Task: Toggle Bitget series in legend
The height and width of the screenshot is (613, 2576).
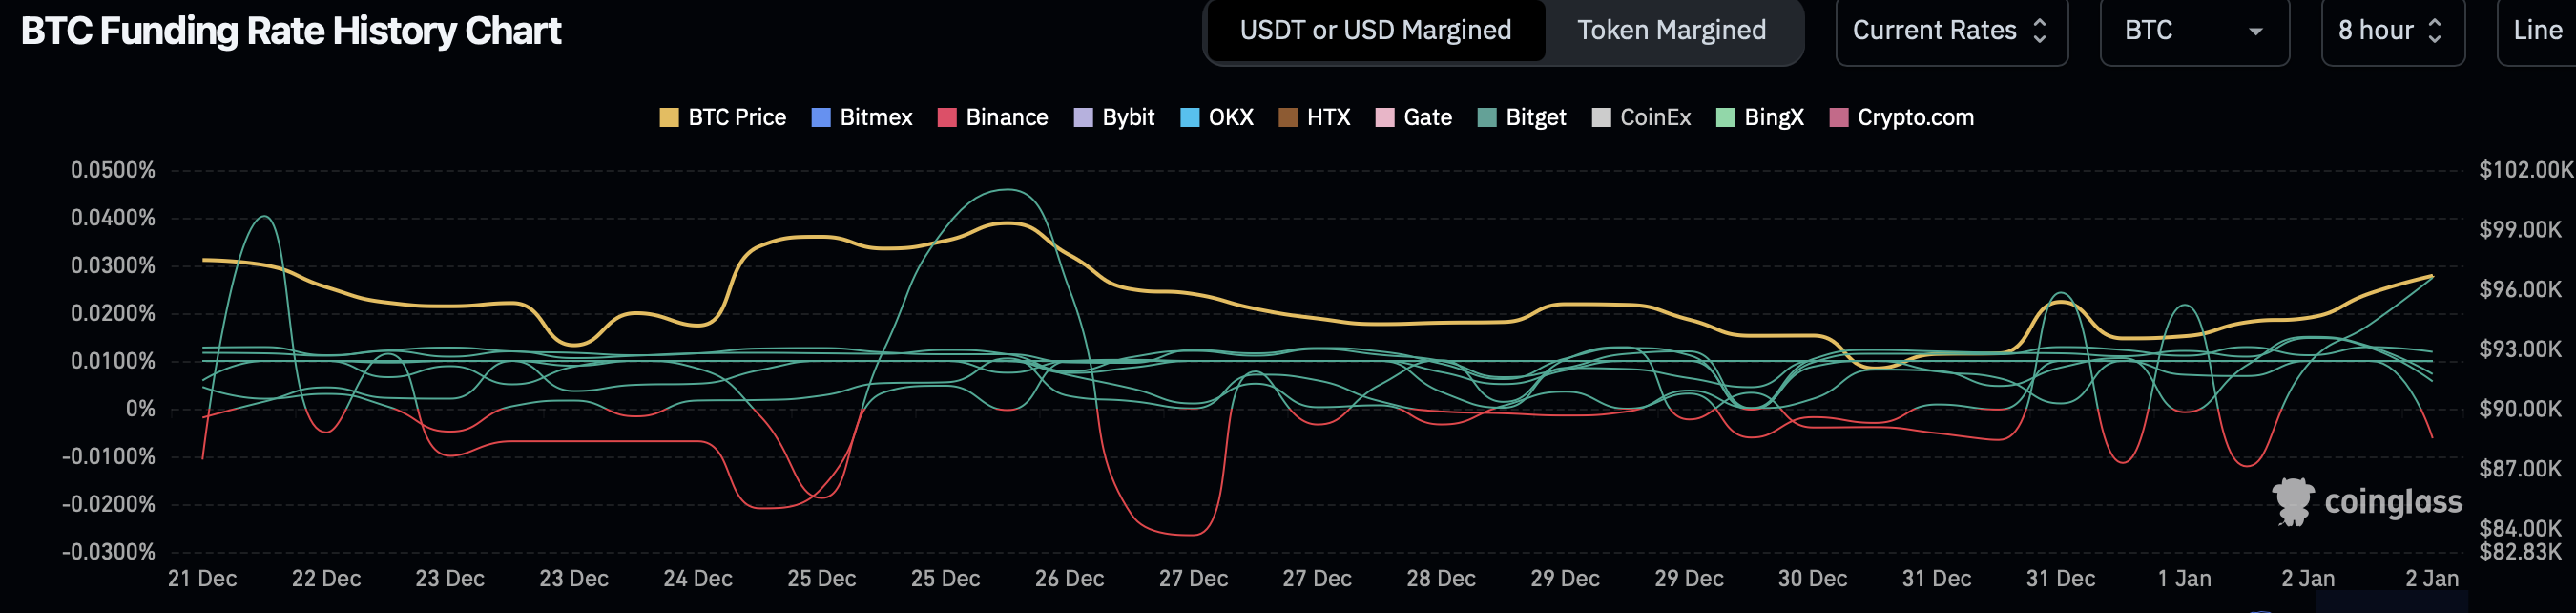Action: [1521, 117]
